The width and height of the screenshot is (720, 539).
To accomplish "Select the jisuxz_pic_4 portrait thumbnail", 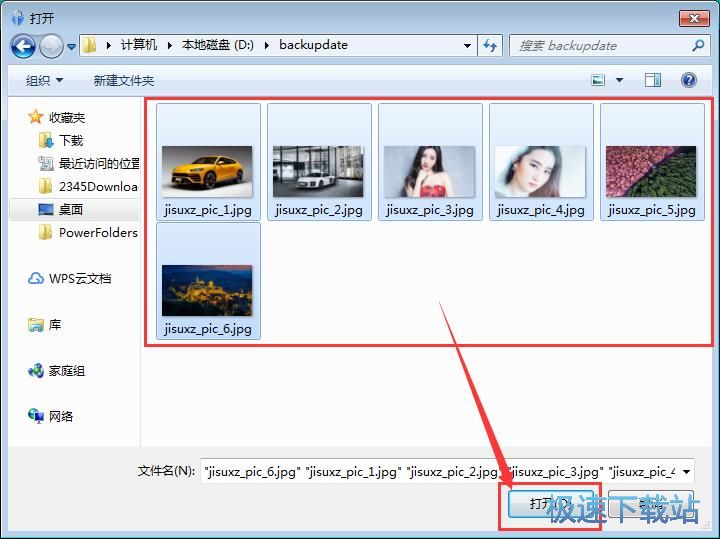I will point(540,171).
